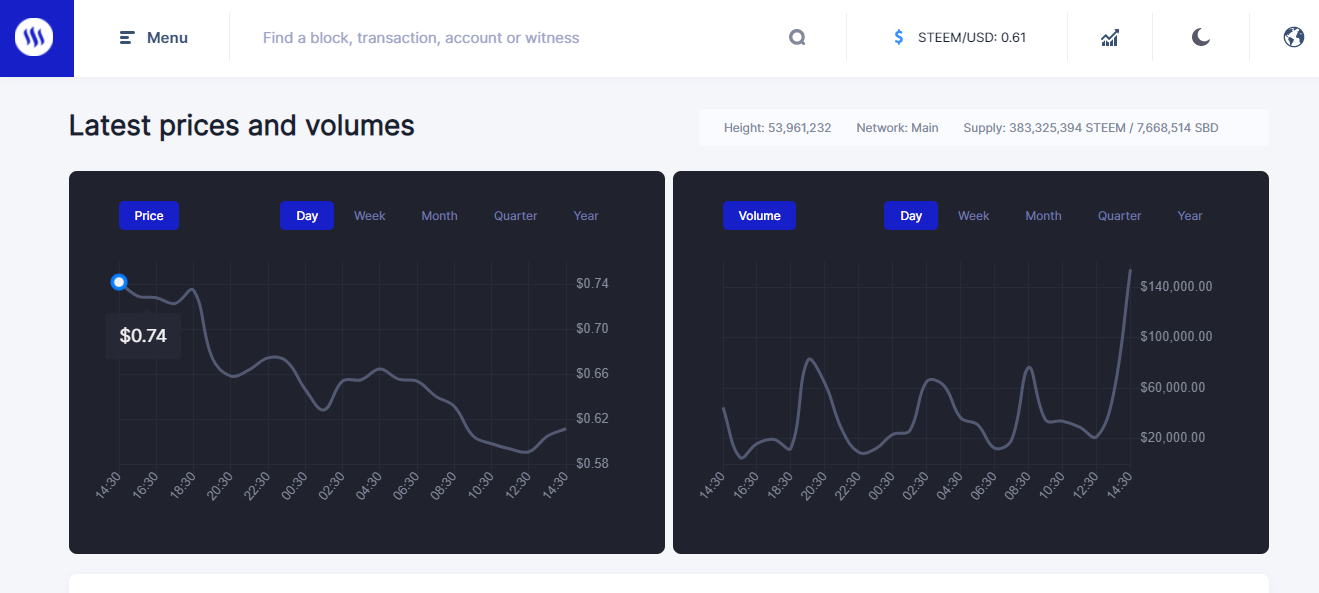This screenshot has height=593, width=1319.
Task: Click the blue Volume button
Action: pos(759,216)
